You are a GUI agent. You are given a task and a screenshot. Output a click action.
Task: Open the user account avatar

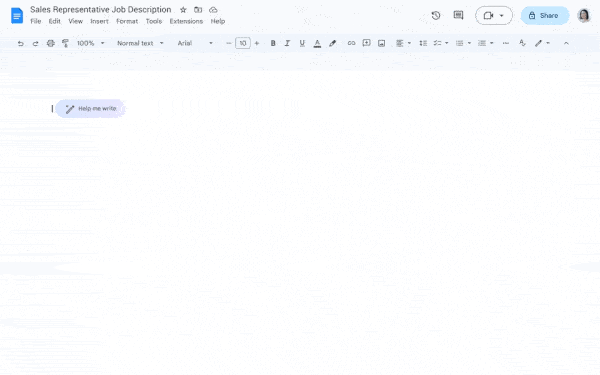584,16
